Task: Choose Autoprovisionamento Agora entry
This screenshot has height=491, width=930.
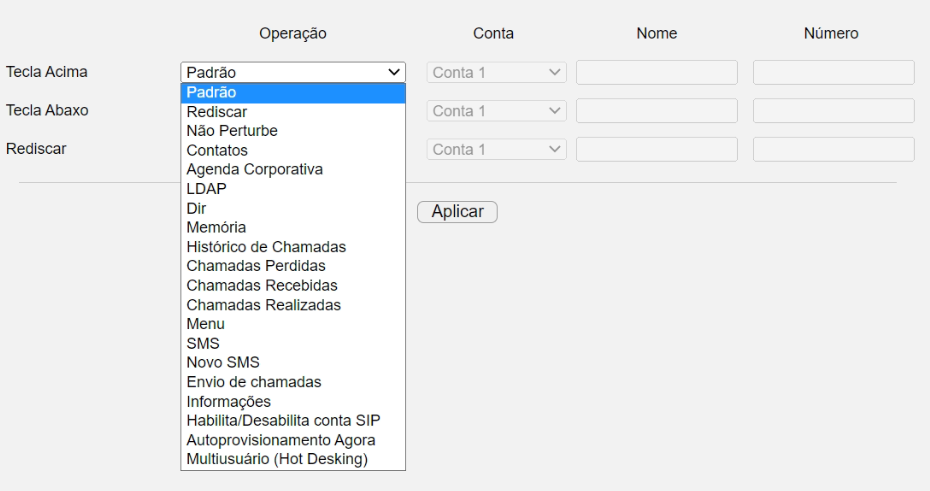Action: (293, 440)
